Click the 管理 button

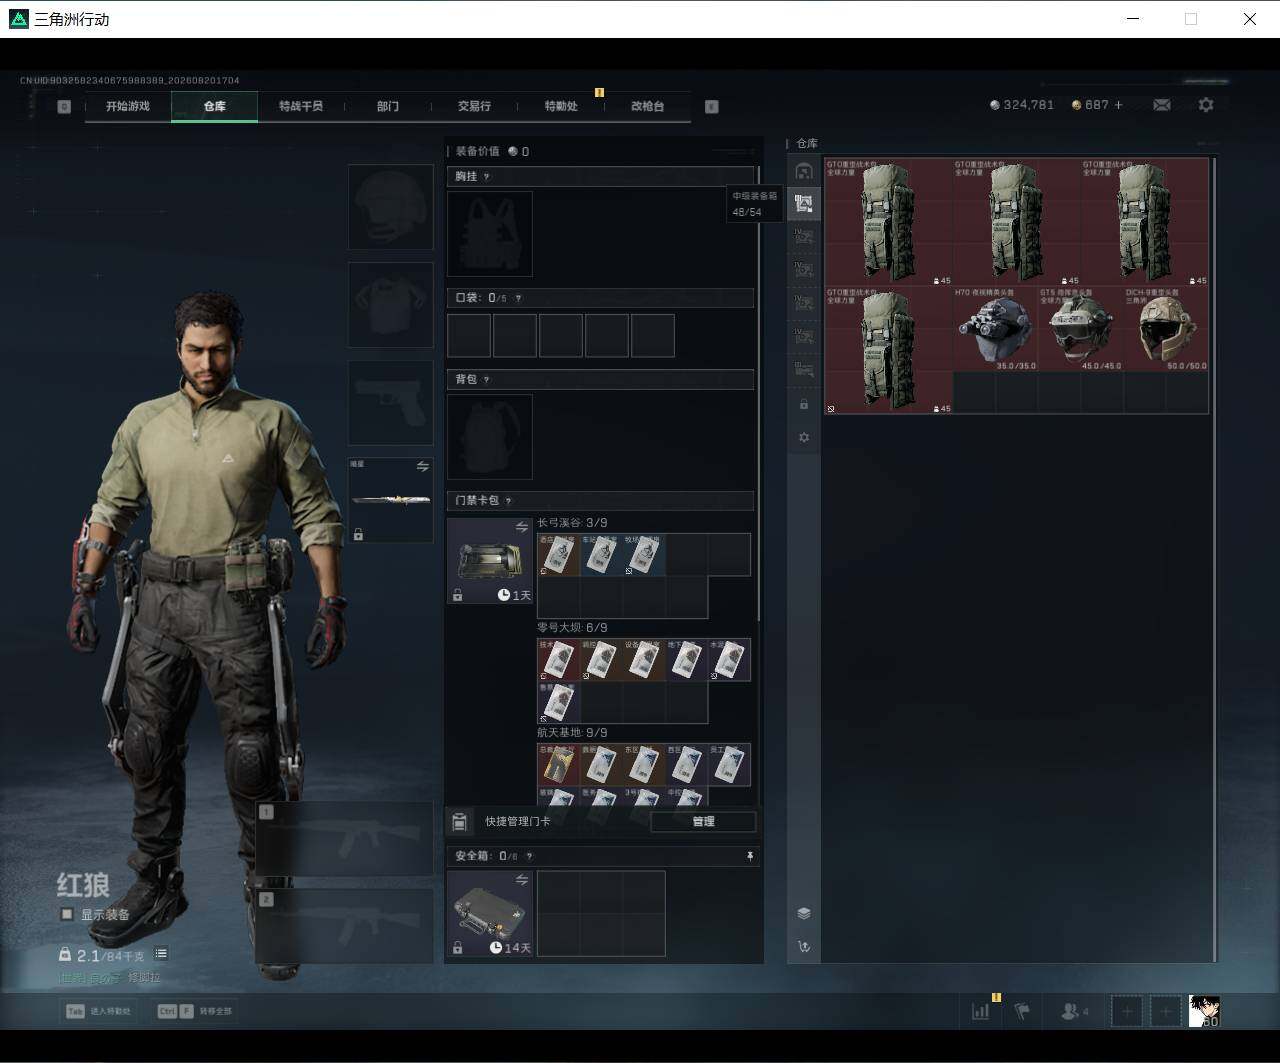[x=703, y=822]
